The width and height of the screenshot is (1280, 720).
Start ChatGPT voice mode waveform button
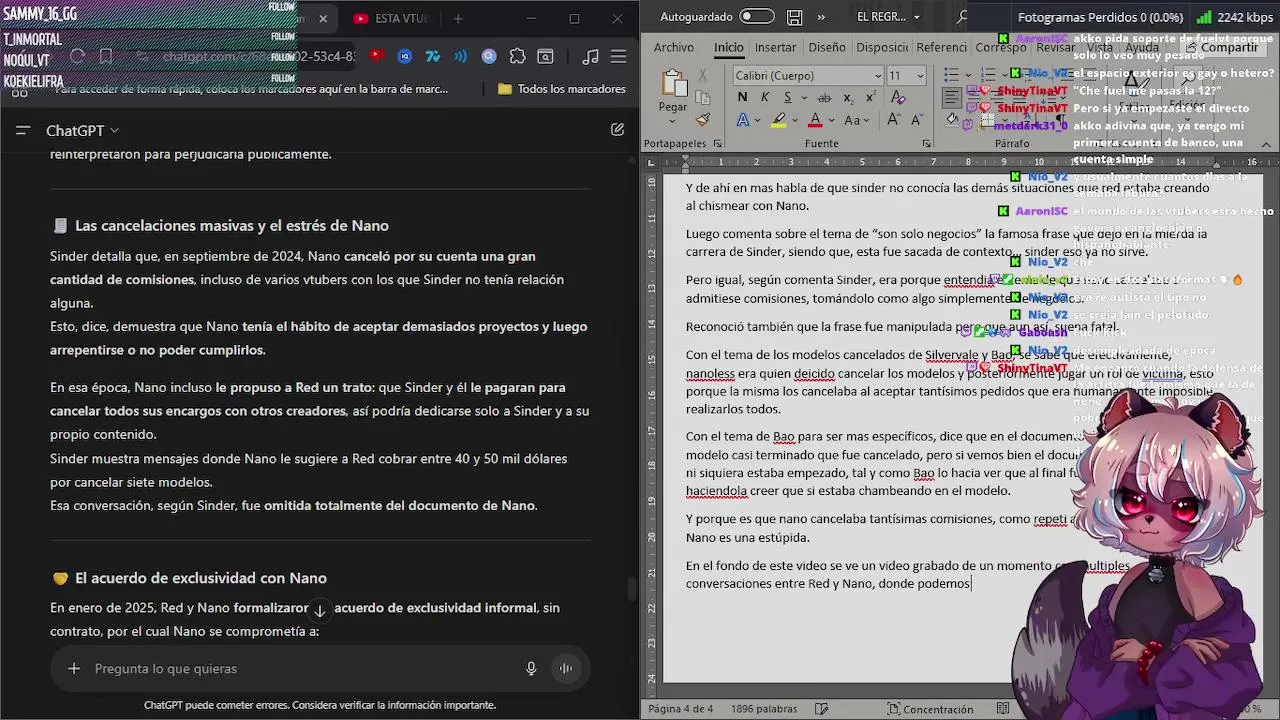566,668
